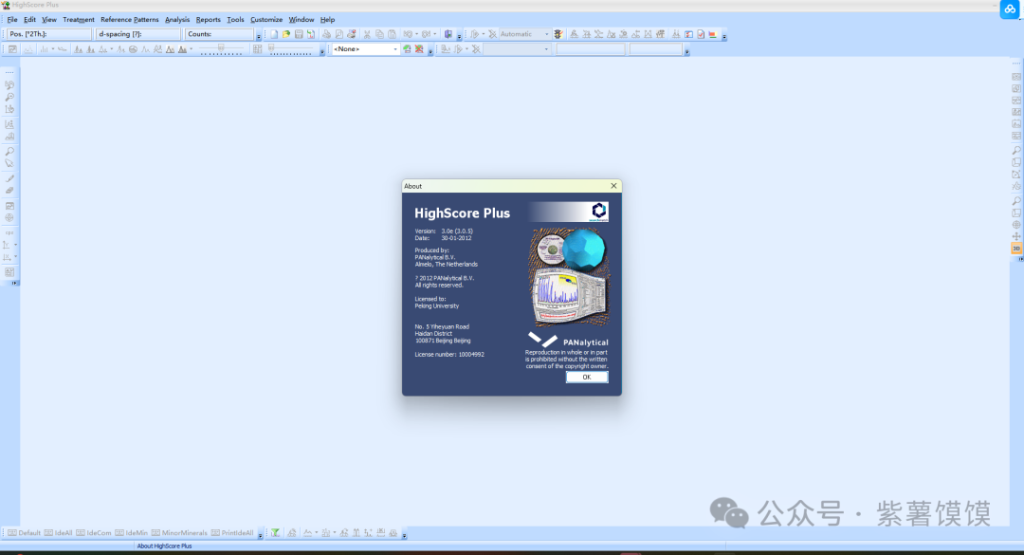Click the d-spacing field
This screenshot has height=555, width=1024.
coord(138,34)
